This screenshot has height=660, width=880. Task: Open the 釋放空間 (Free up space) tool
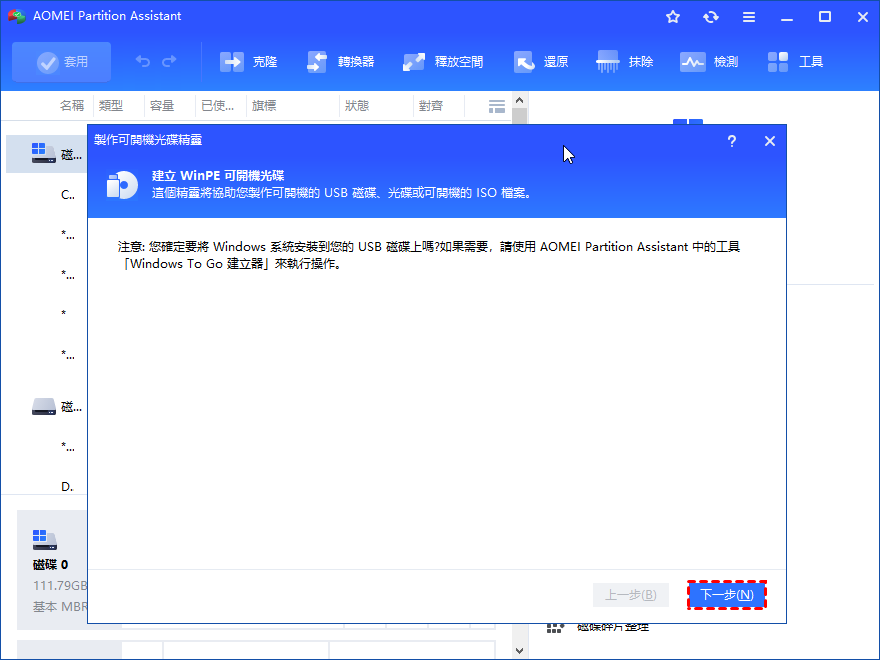[443, 62]
